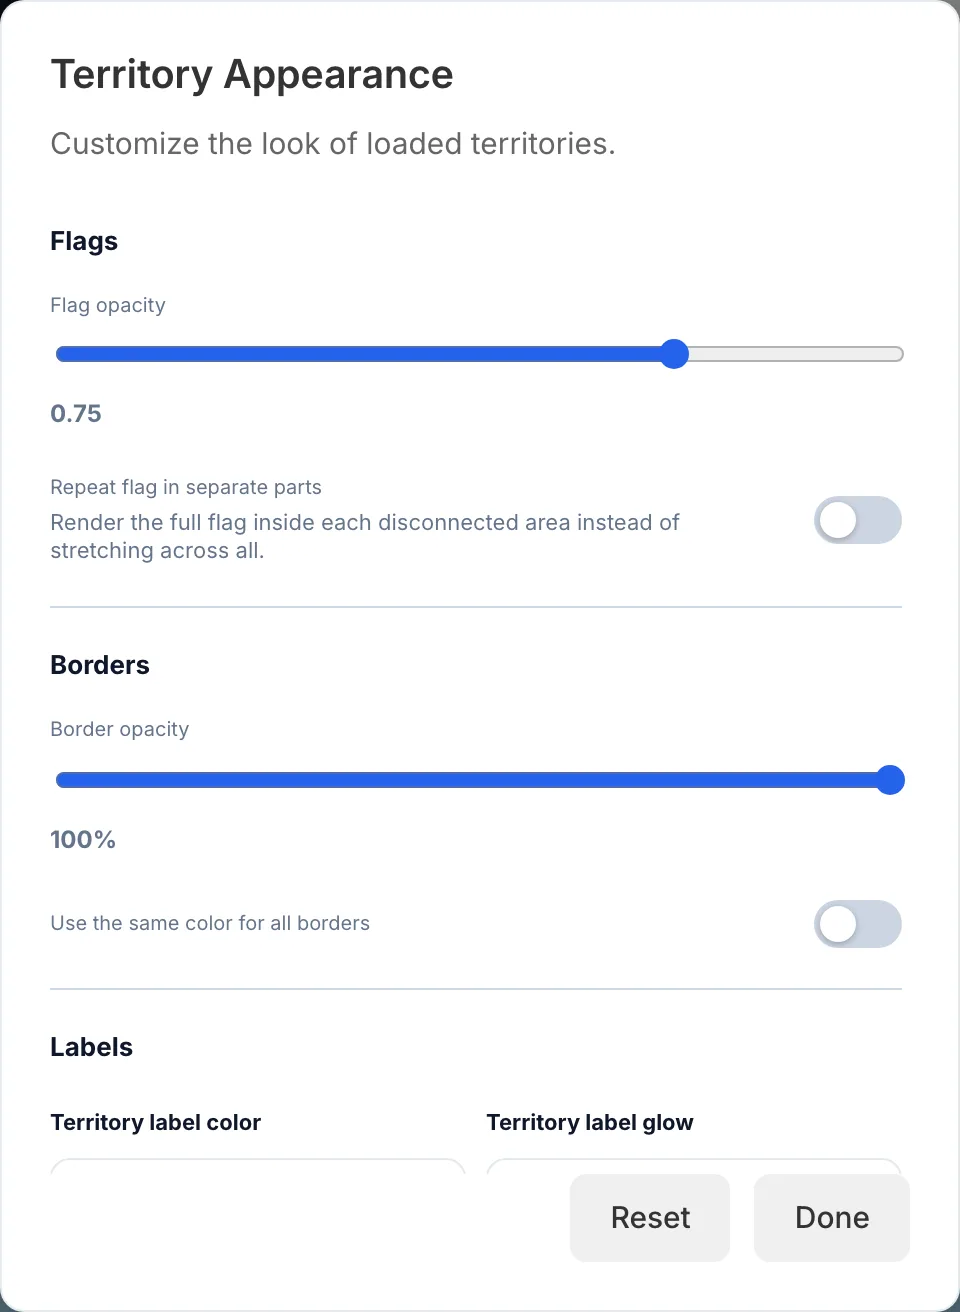The width and height of the screenshot is (960, 1312).
Task: Click the Territory label glow heading
Action: [x=590, y=1122]
